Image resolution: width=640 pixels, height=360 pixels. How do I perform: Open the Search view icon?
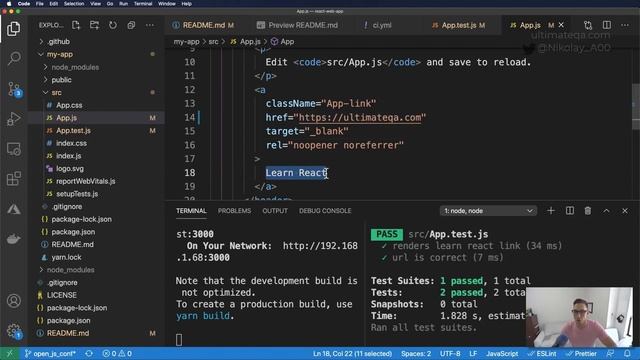(x=14, y=58)
